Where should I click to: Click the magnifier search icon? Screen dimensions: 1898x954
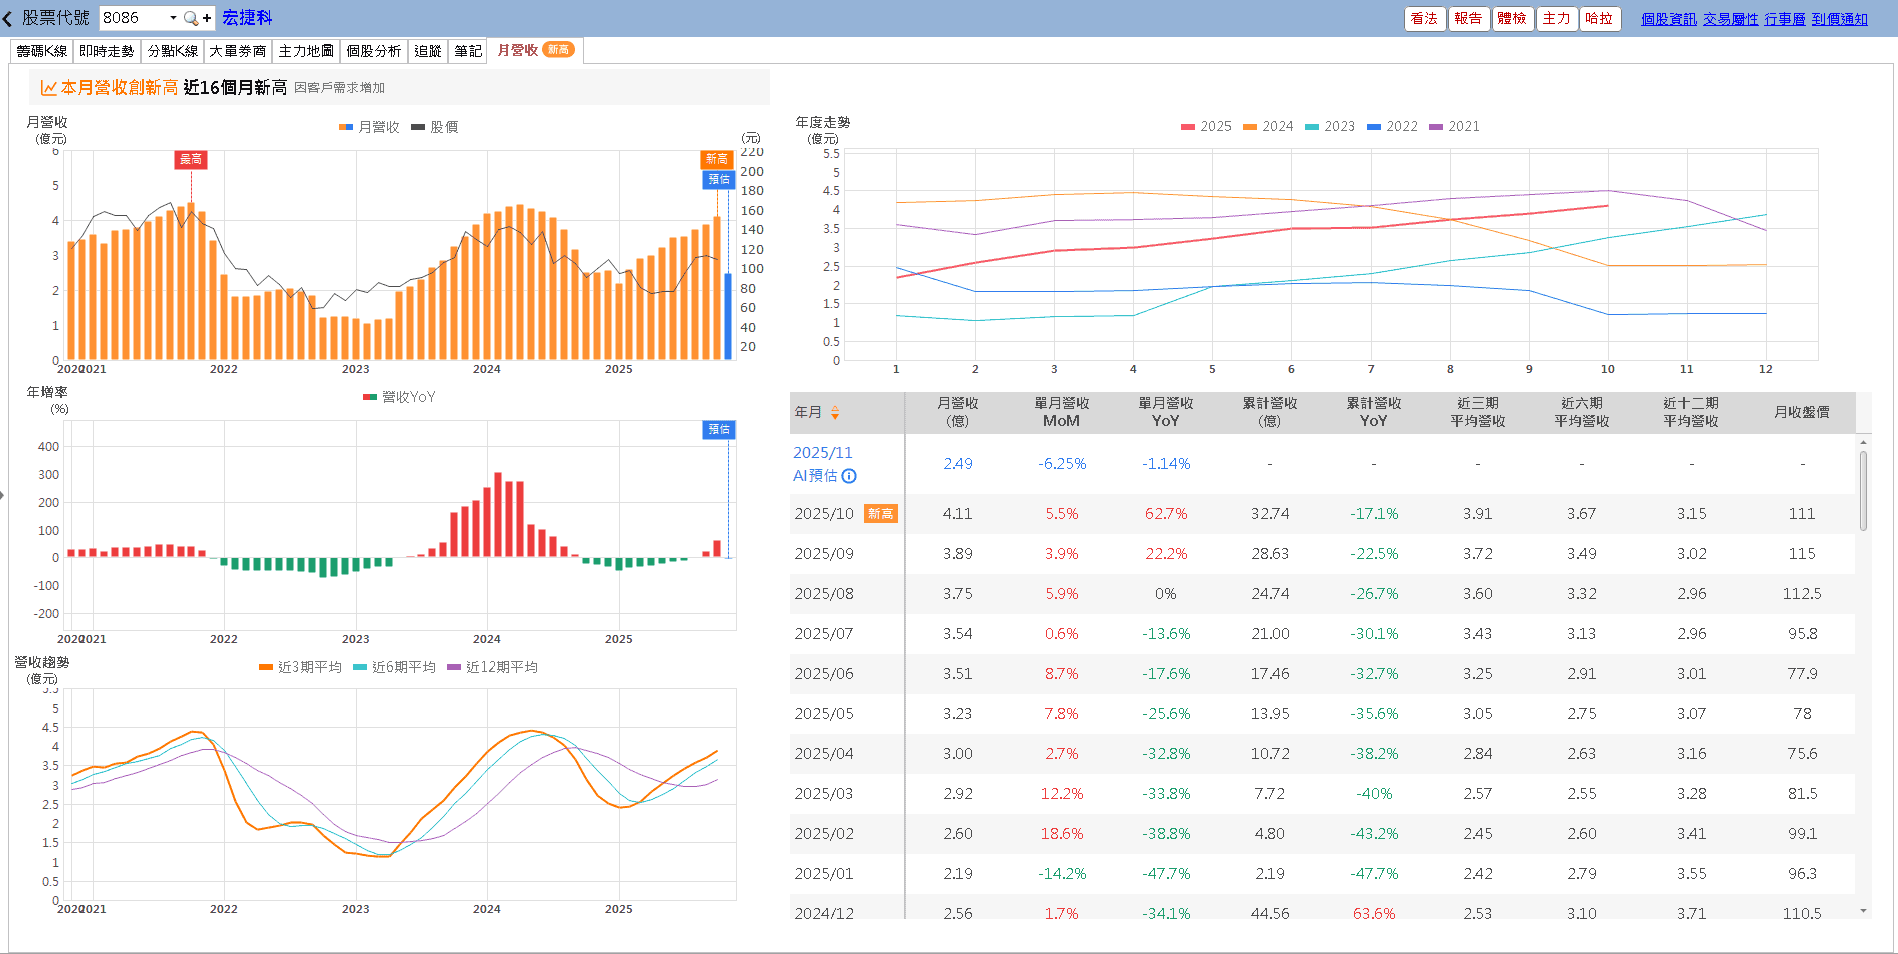click(x=190, y=18)
